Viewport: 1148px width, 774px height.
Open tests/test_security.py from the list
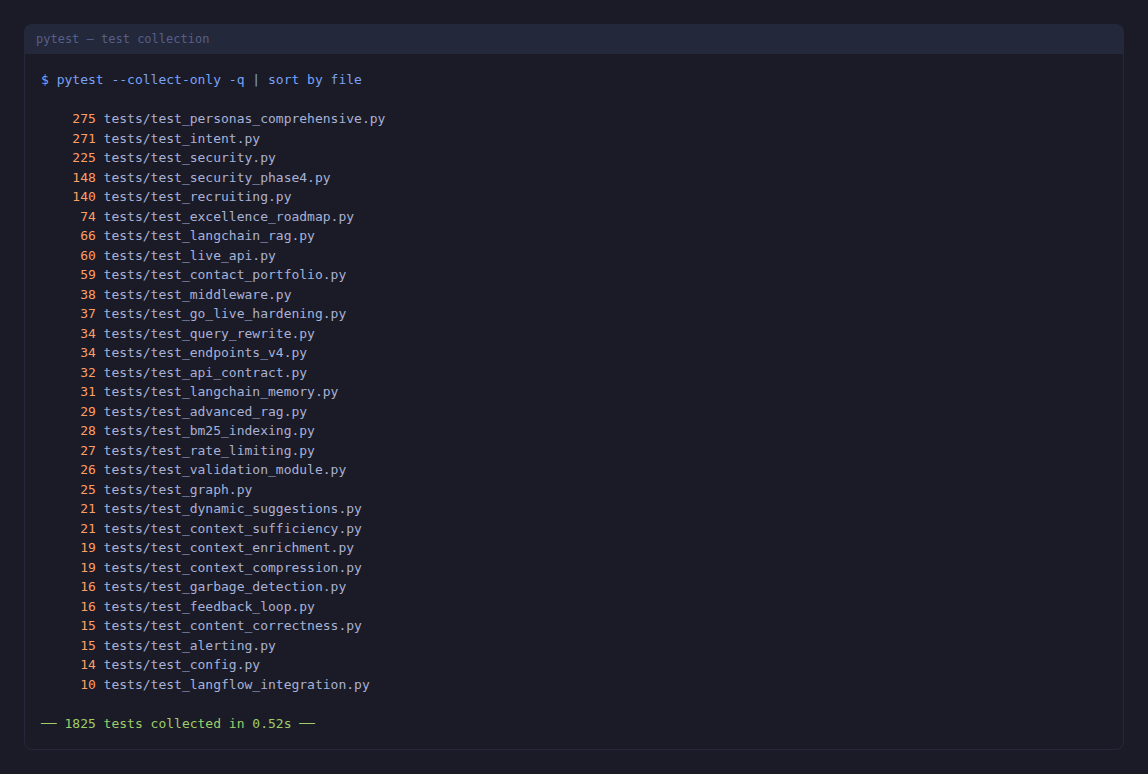click(x=189, y=158)
